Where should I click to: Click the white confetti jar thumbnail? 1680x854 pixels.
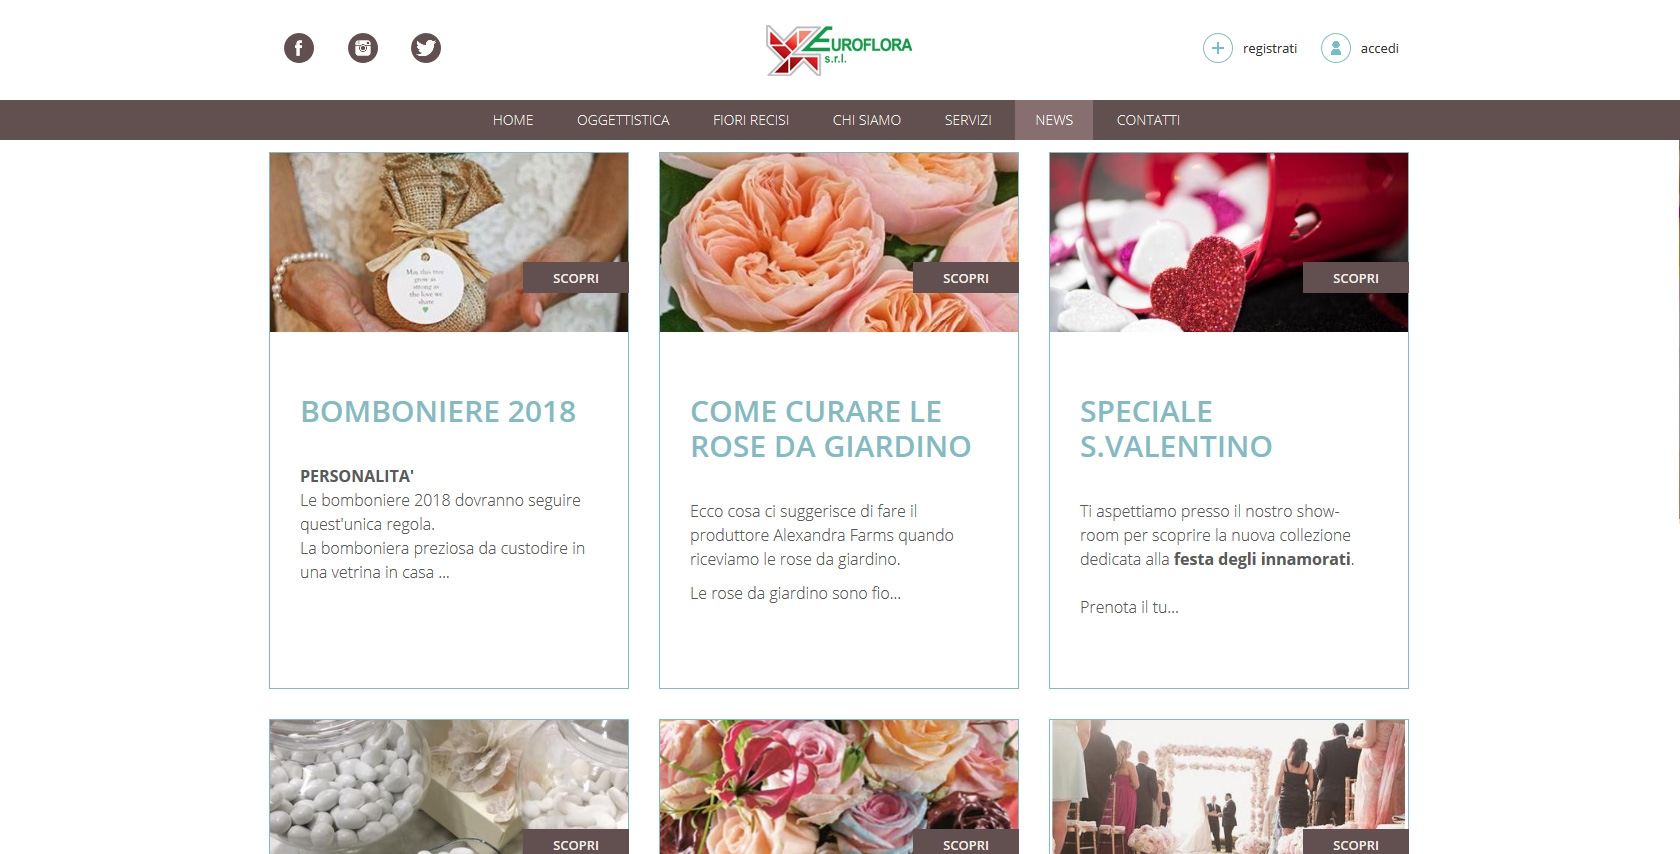coord(449,787)
